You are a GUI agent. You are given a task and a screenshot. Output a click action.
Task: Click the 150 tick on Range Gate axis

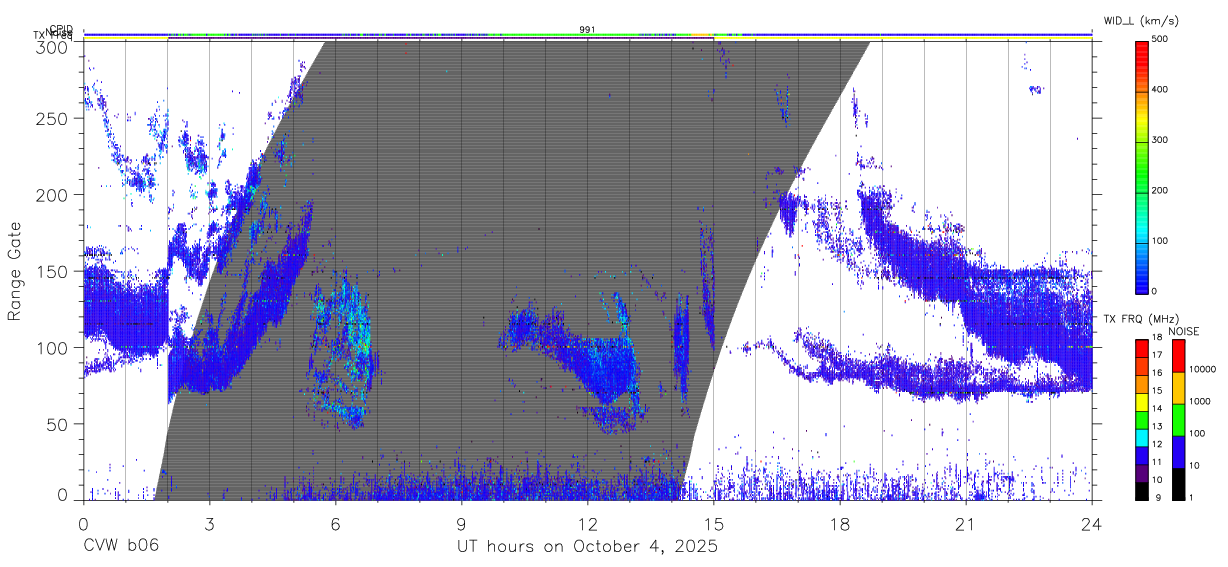click(x=53, y=271)
